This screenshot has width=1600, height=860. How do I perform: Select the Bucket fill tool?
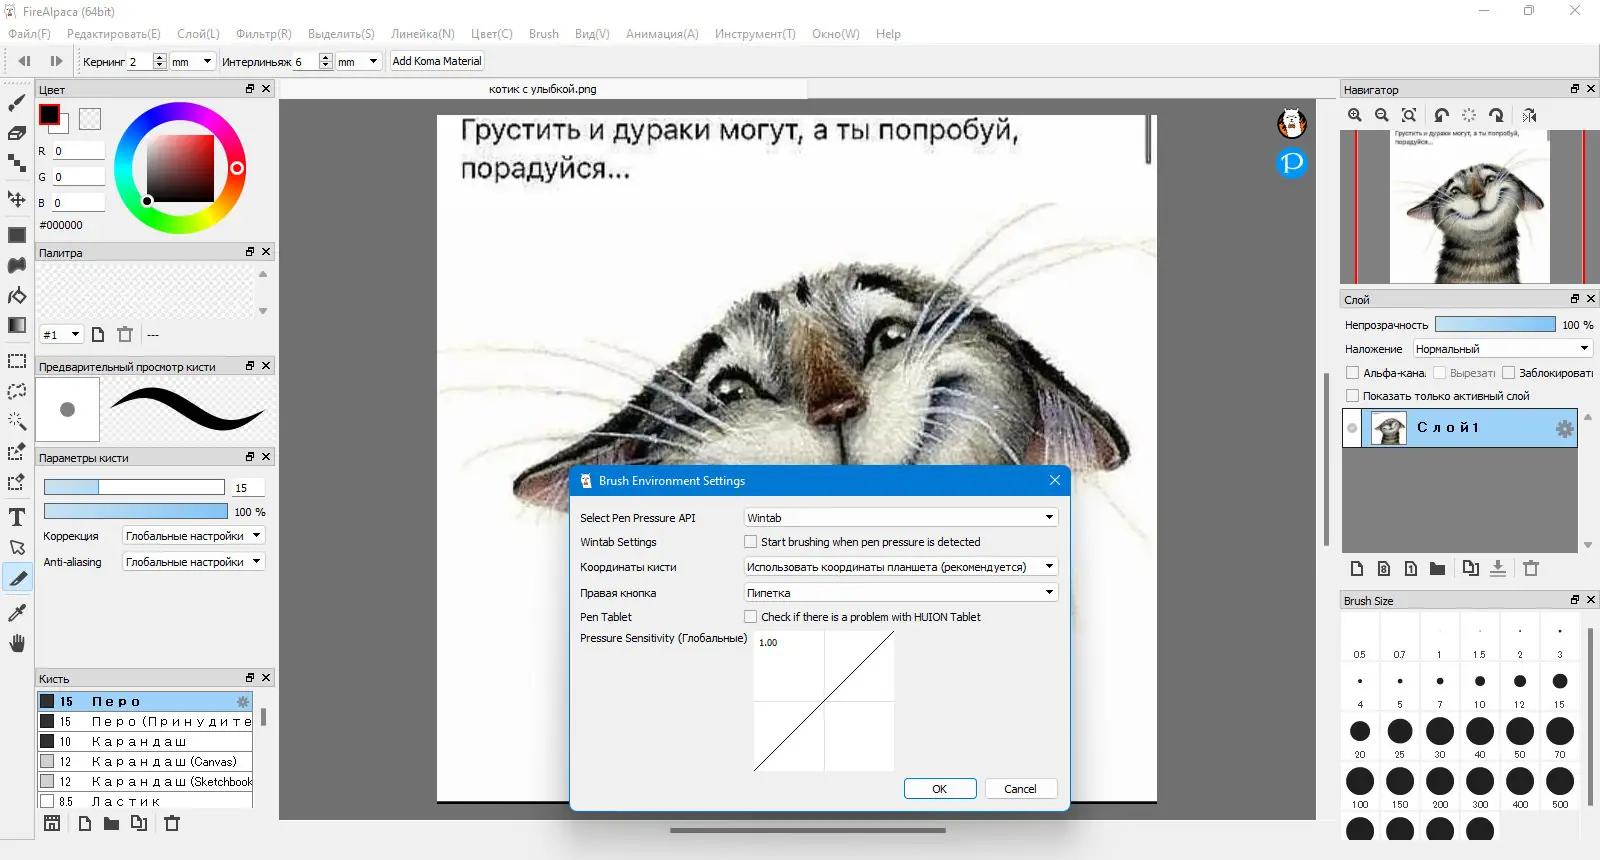tap(17, 296)
